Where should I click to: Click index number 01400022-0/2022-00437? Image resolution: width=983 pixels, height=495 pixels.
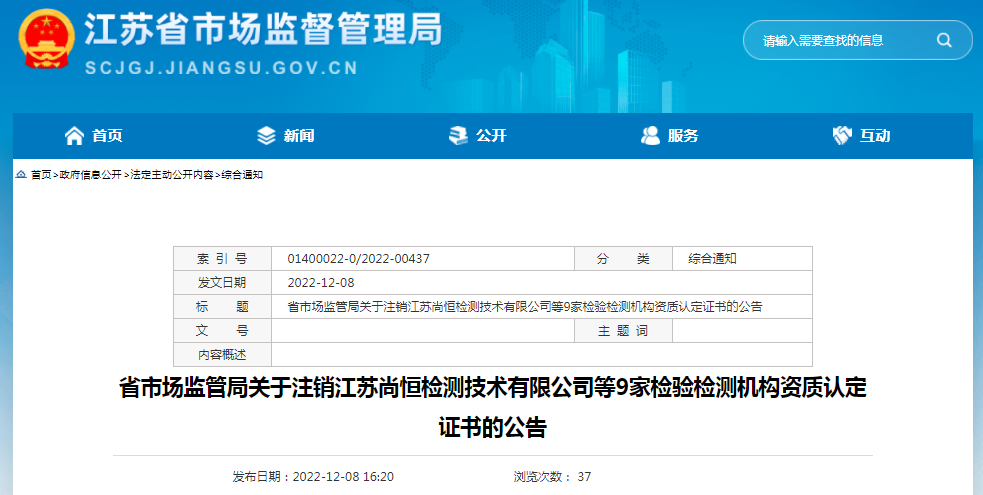pyautogui.click(x=358, y=259)
